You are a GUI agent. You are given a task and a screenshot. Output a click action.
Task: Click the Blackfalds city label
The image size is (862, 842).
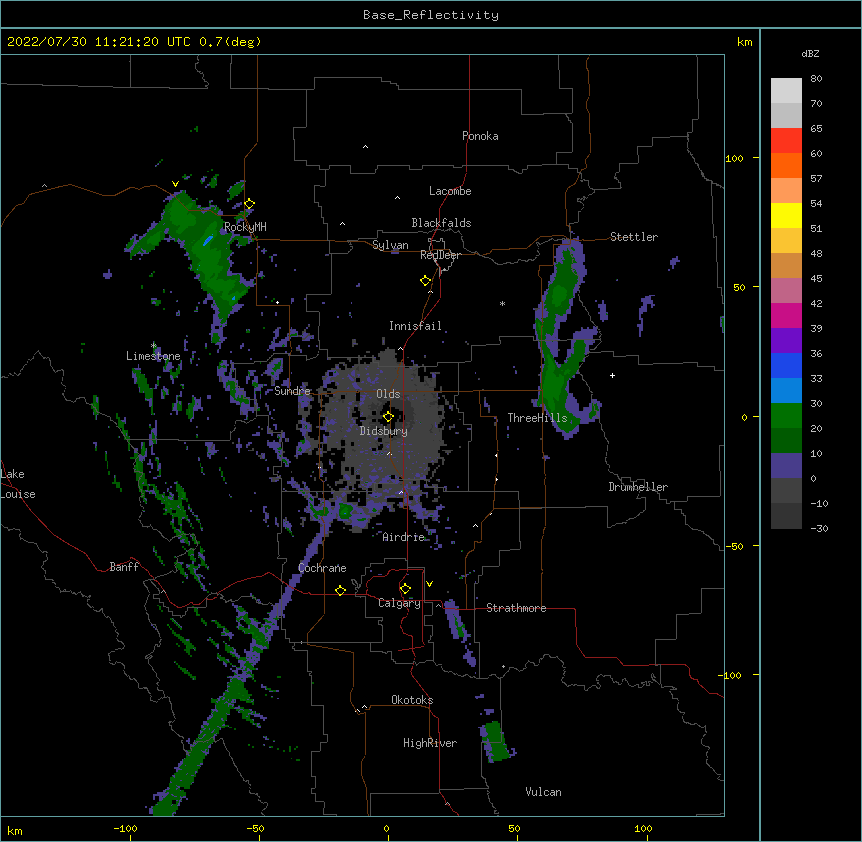(x=441, y=223)
